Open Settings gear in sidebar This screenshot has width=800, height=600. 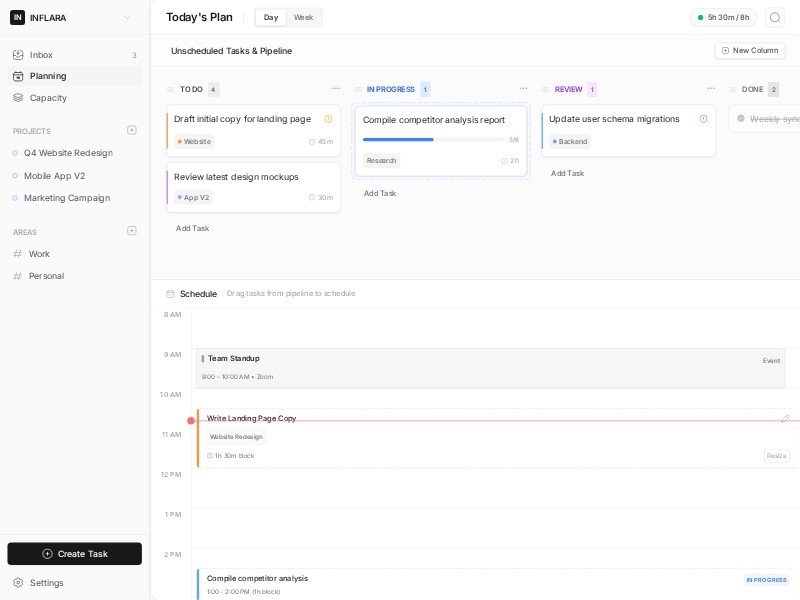tap(18, 583)
